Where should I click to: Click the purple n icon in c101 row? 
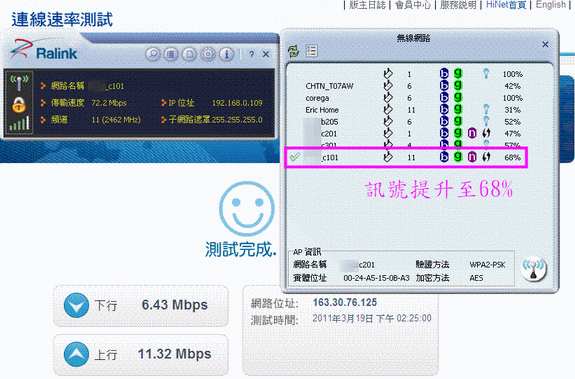tap(472, 157)
